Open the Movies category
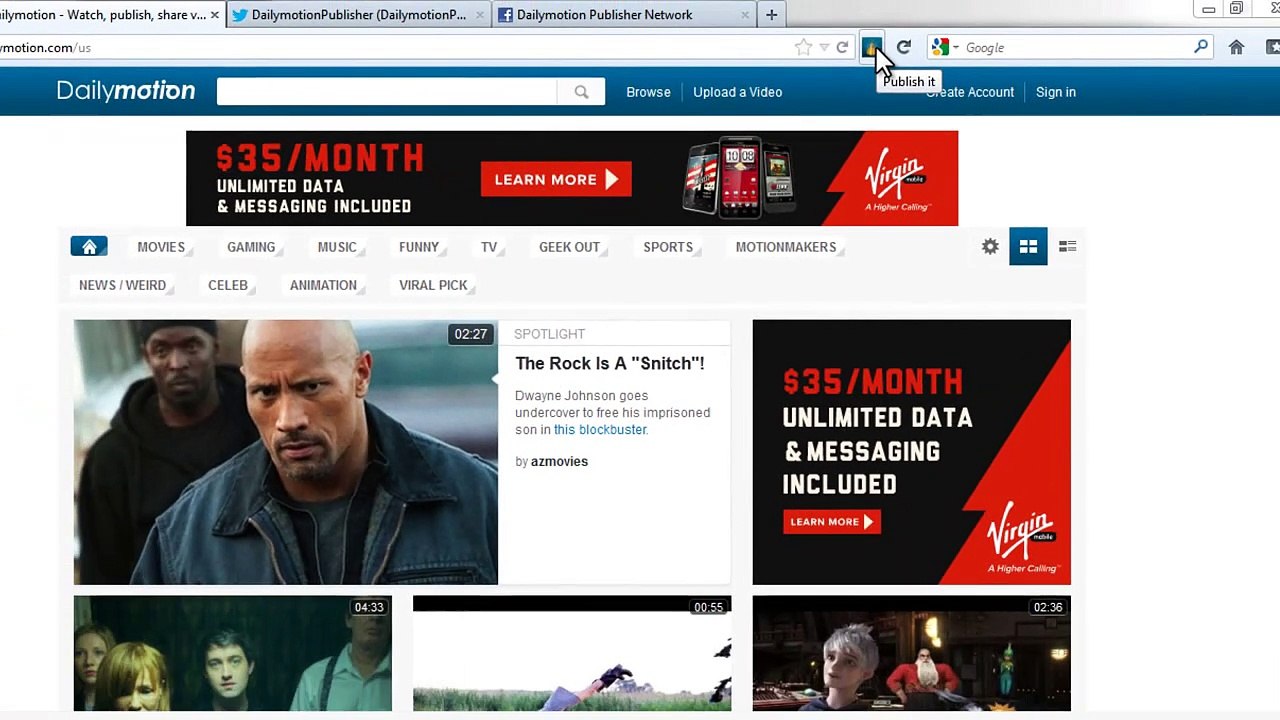Viewport: 1280px width, 720px height. pyautogui.click(x=161, y=247)
